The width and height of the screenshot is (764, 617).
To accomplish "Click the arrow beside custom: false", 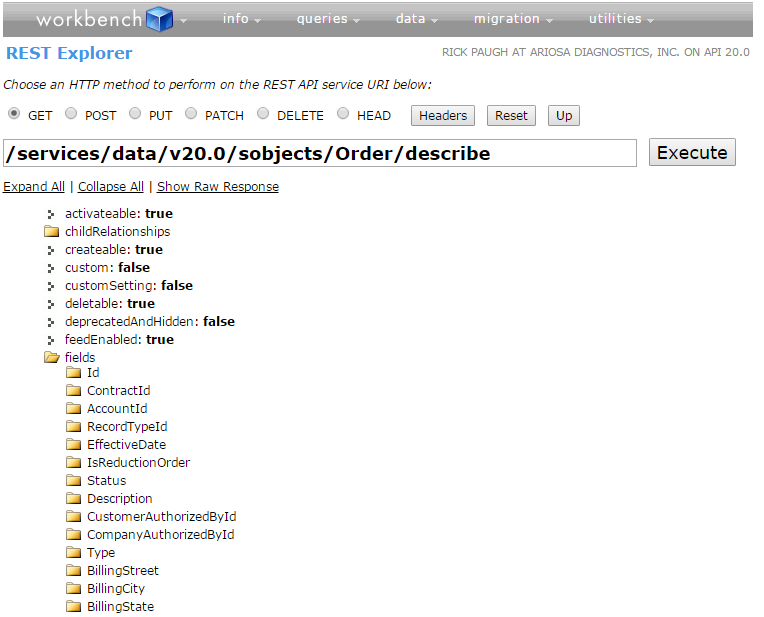I will click(x=51, y=268).
